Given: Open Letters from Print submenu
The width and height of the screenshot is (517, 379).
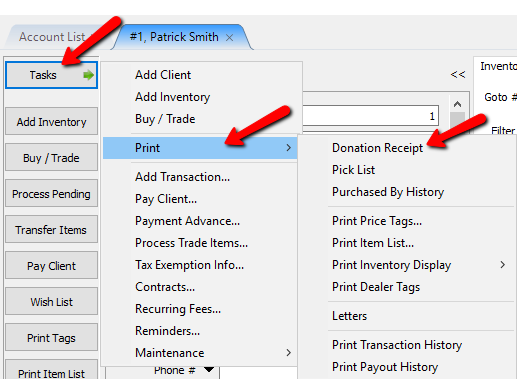Looking at the screenshot, I should tap(407, 316).
